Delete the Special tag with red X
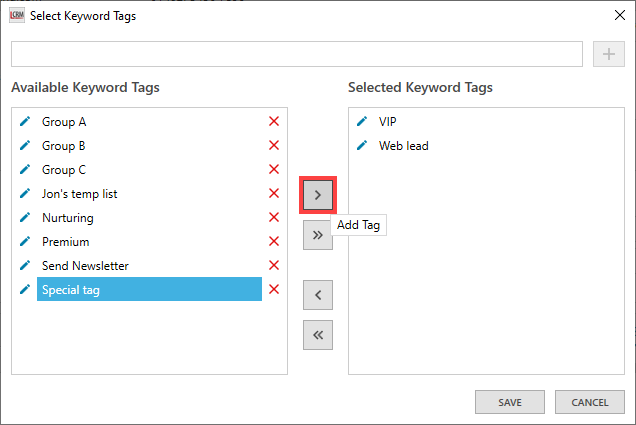The height and width of the screenshot is (425, 636). pyautogui.click(x=274, y=290)
